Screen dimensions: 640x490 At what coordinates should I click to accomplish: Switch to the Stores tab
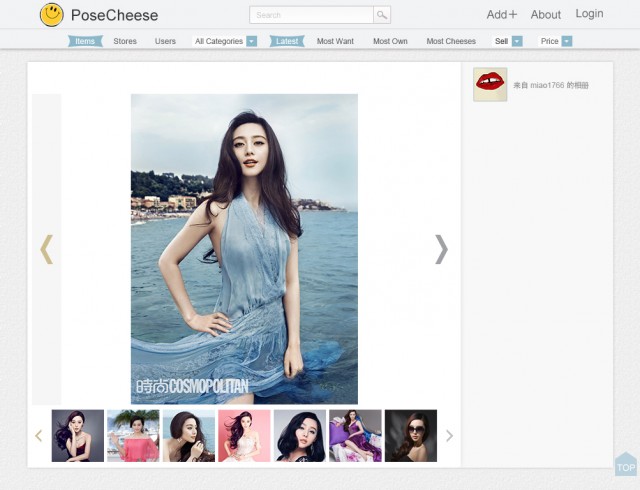125,41
